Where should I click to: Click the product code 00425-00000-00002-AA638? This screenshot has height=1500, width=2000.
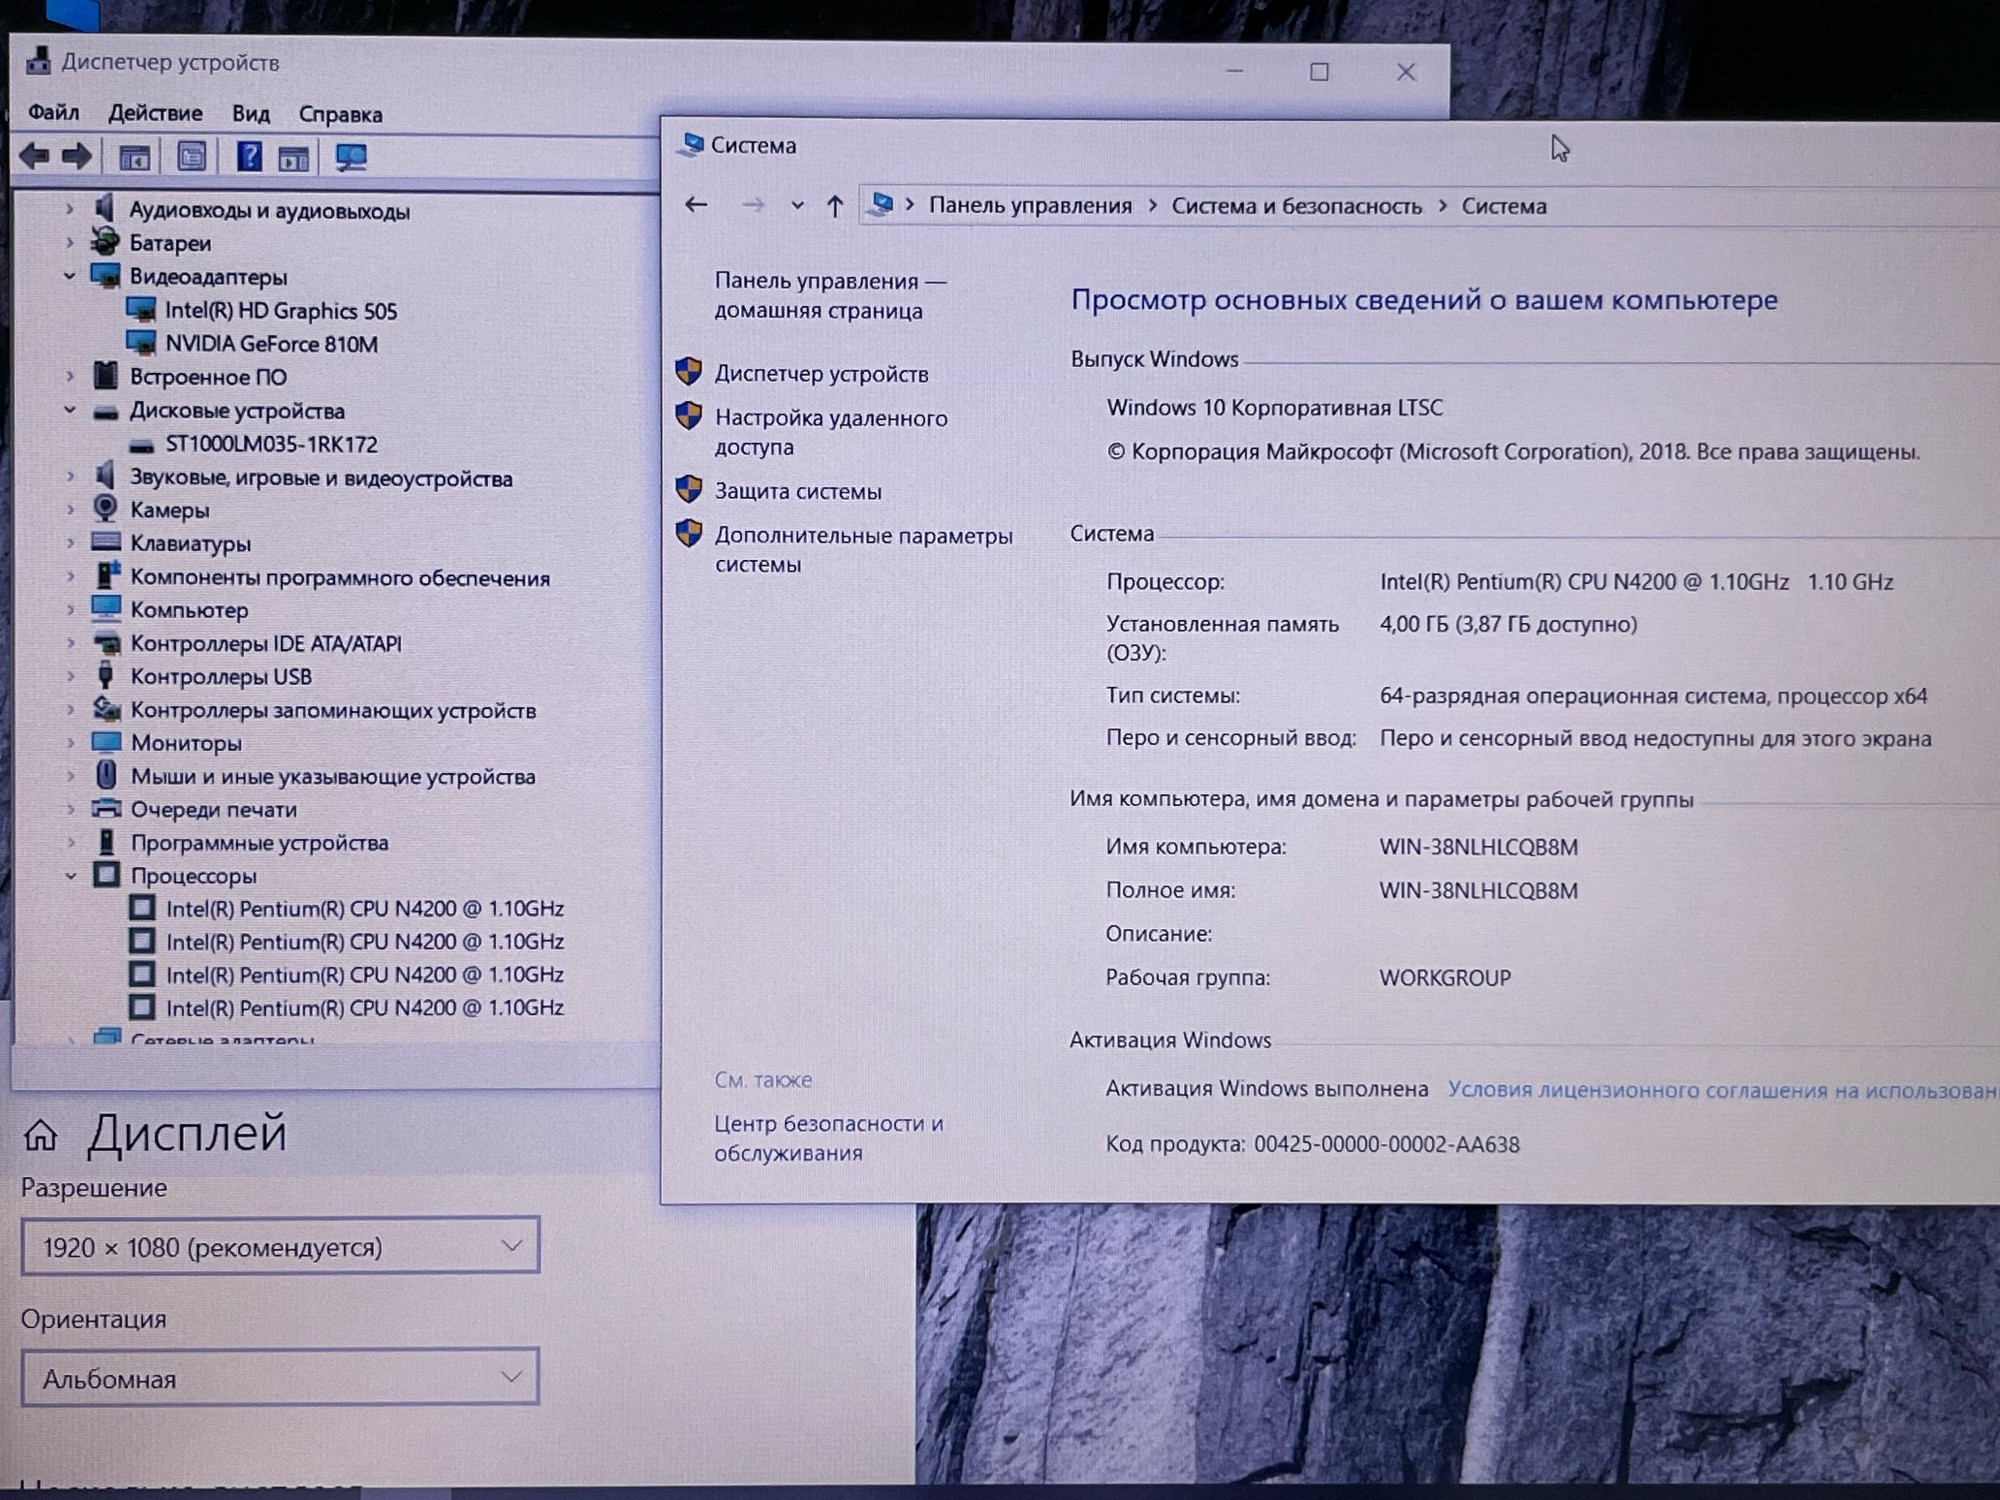pos(1386,1145)
